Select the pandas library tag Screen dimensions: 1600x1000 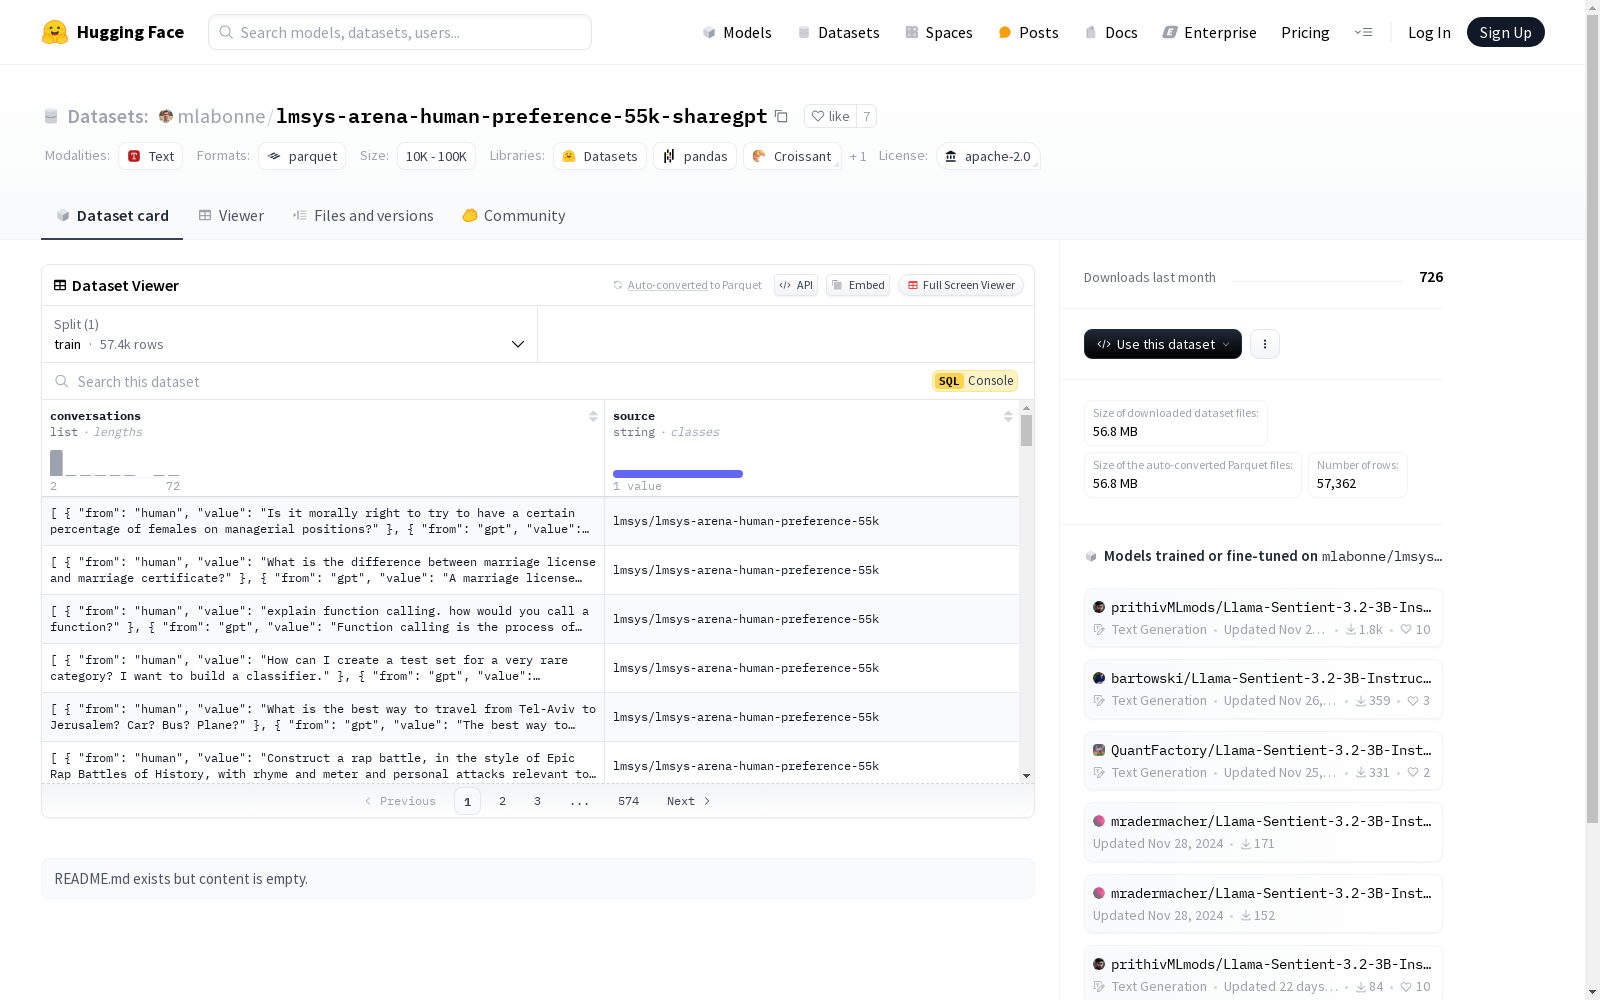pyautogui.click(x=695, y=156)
